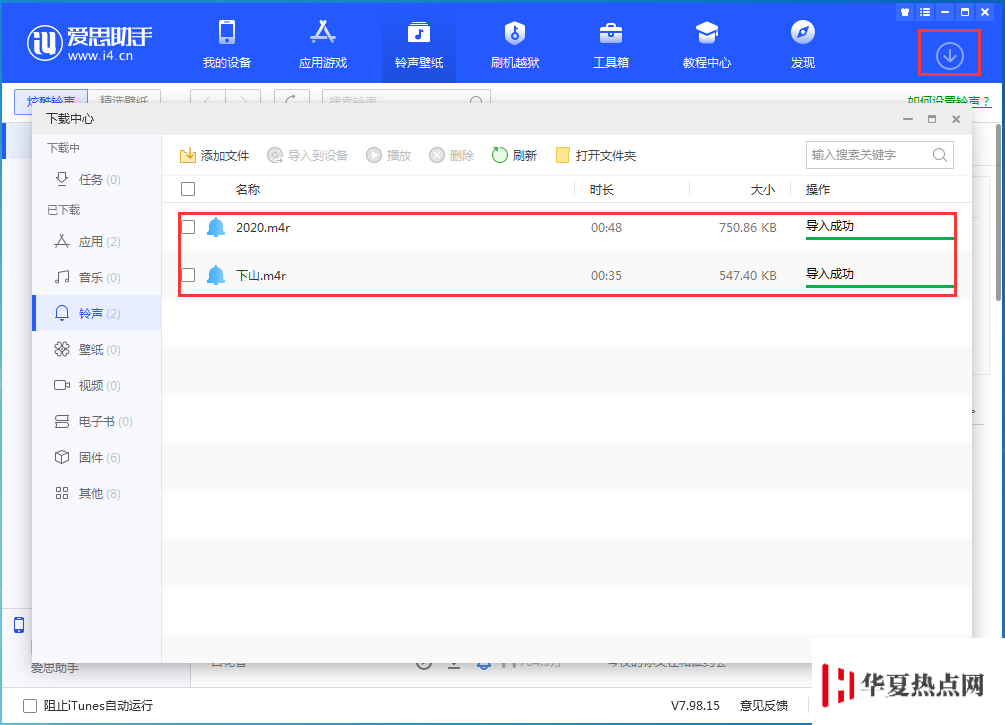Image resolution: width=1005 pixels, height=725 pixels.
Task: Click the bell icon of 2020.m4r
Action: pos(216,227)
